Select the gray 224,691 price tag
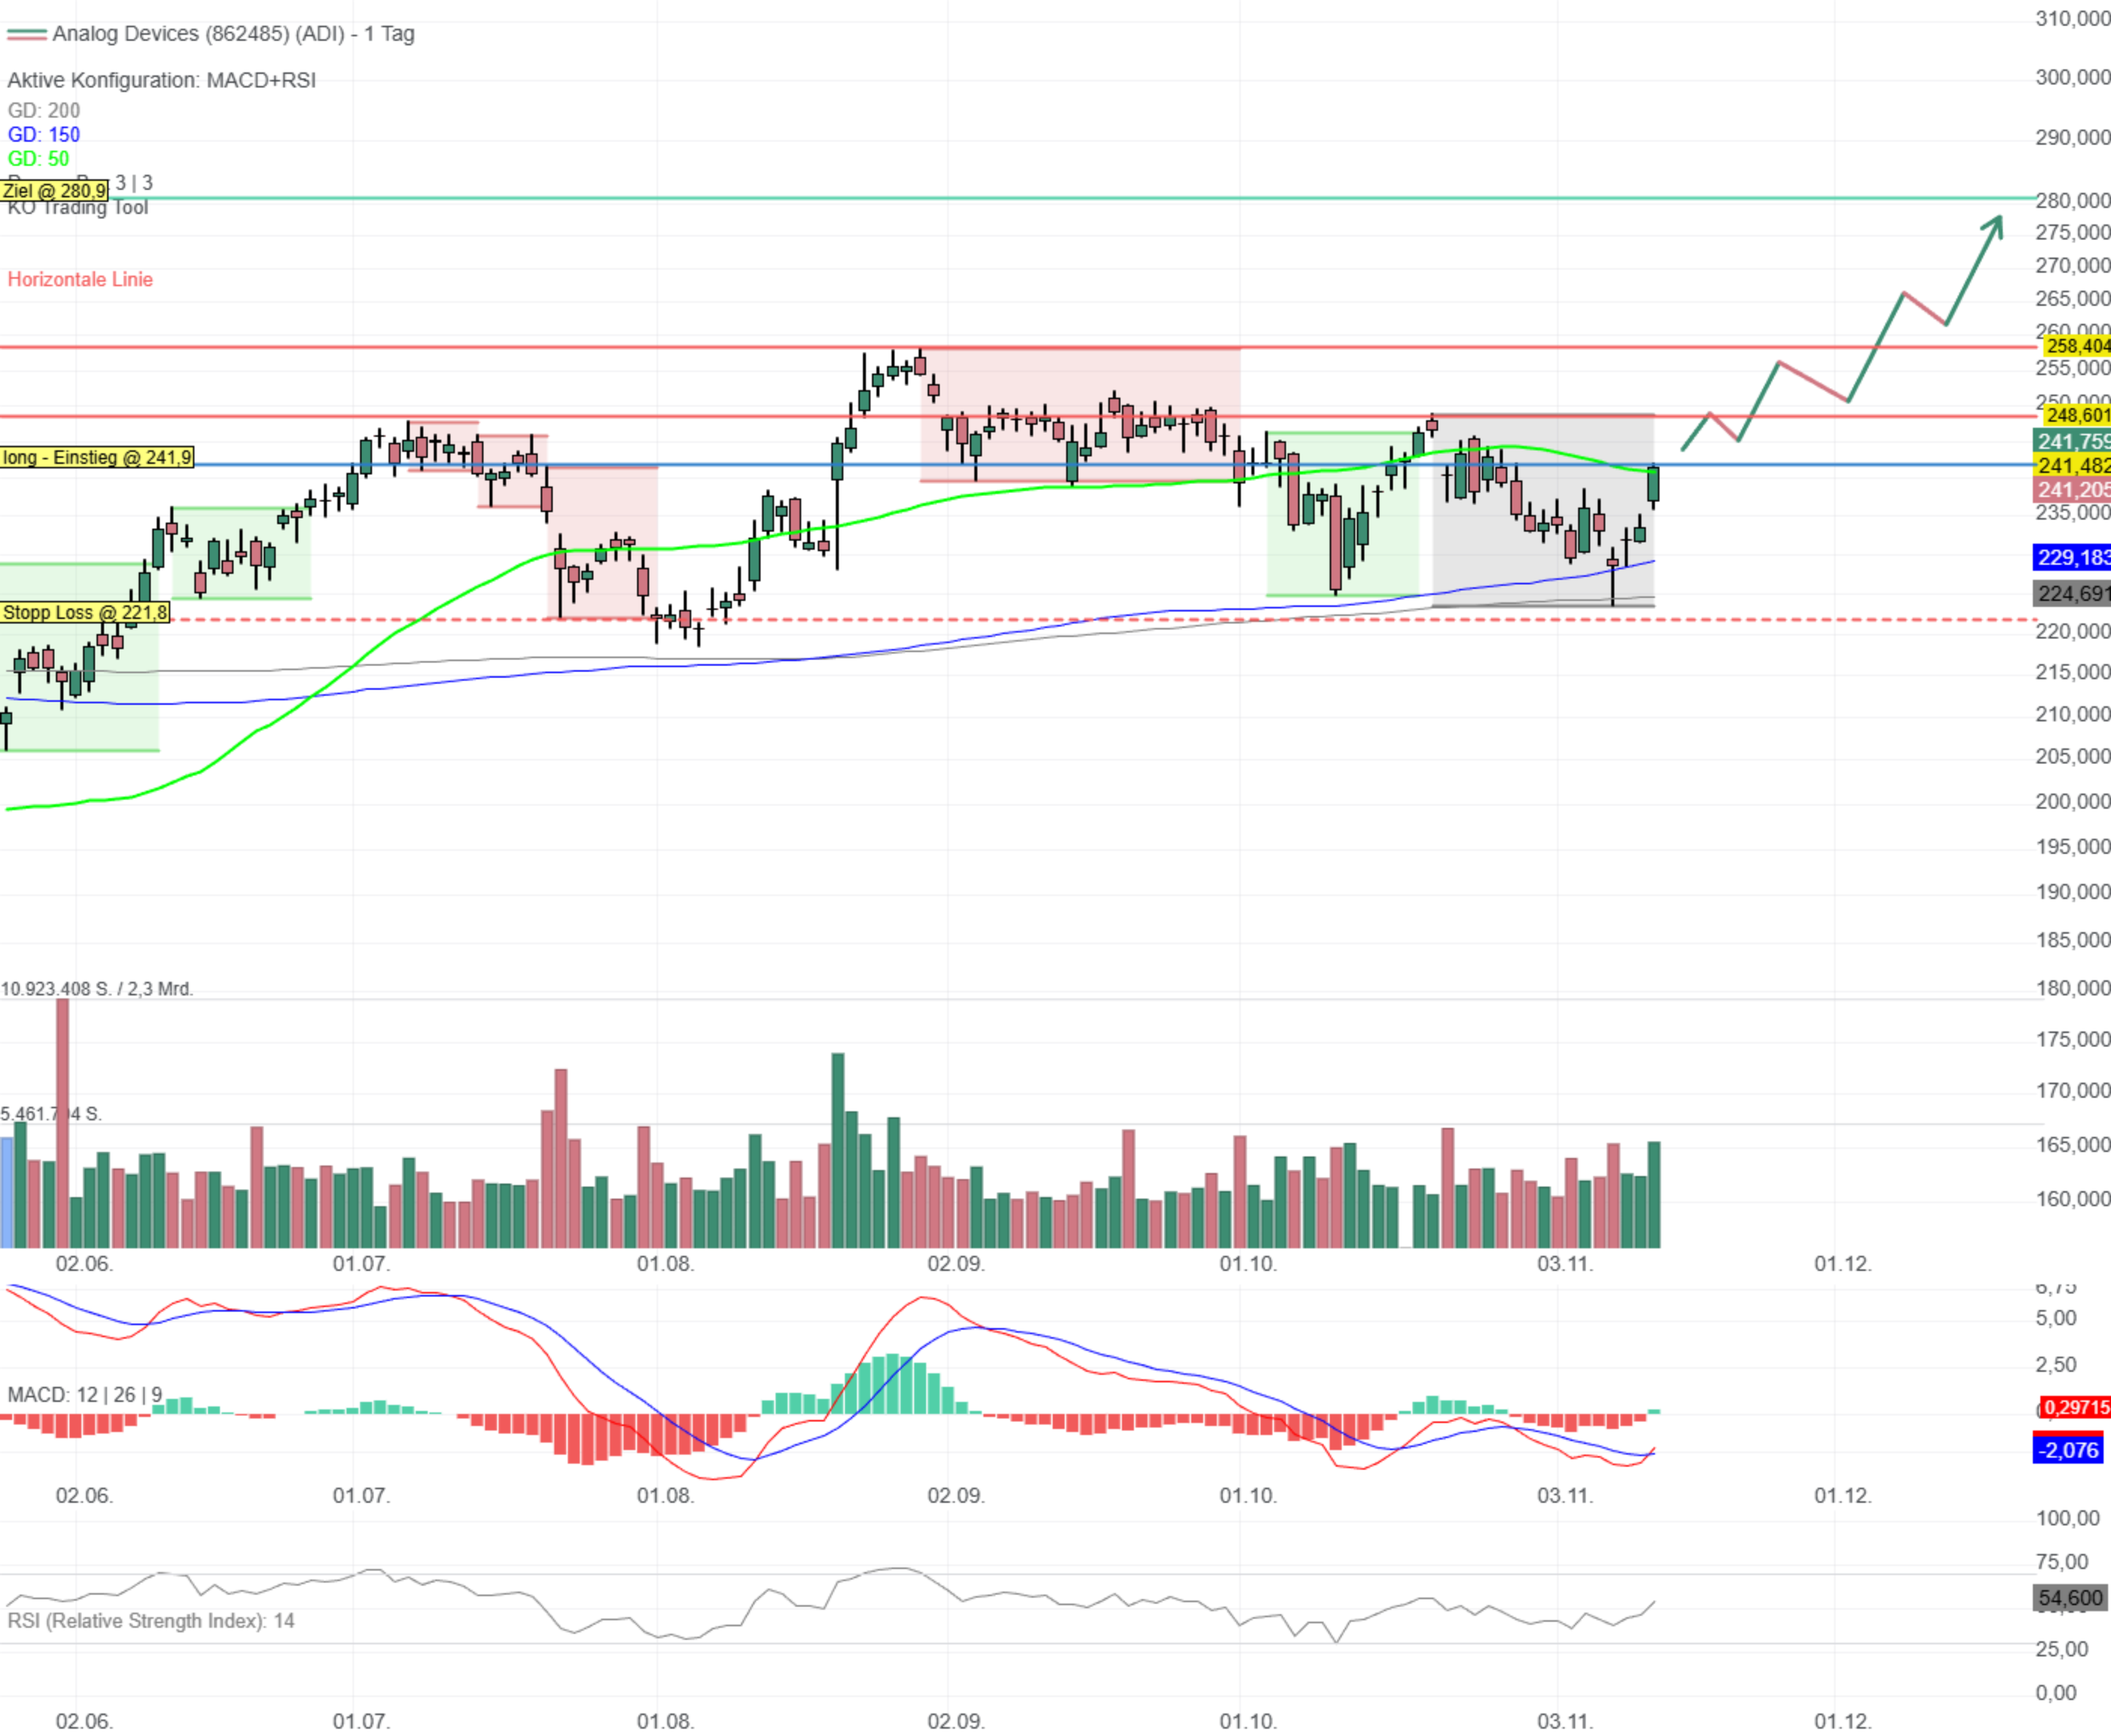This screenshot has width=2111, height=1736. tap(2072, 593)
